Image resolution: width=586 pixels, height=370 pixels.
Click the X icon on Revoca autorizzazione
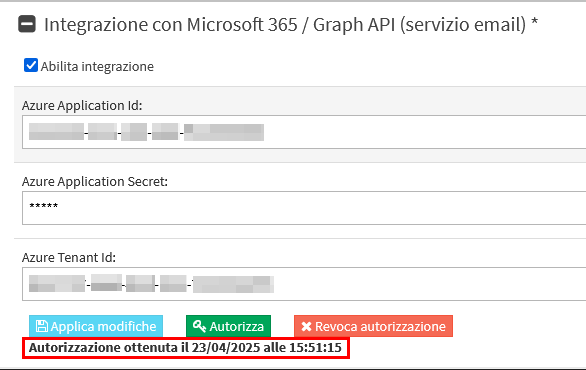coord(306,327)
